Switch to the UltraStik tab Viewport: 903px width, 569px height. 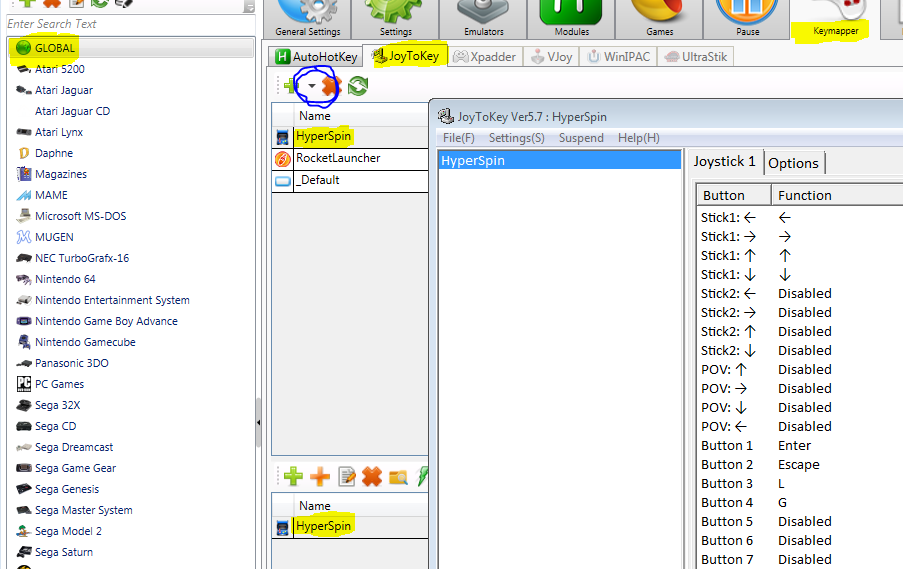point(696,56)
